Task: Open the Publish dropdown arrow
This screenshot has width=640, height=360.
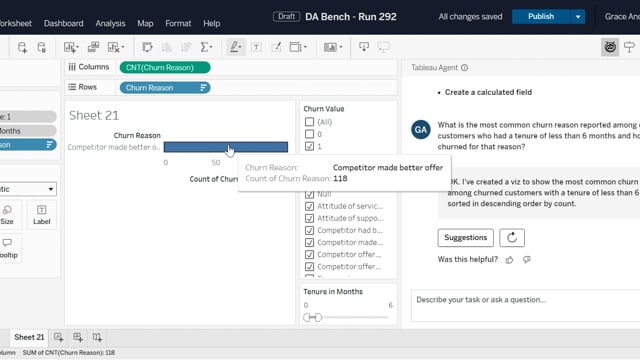Action: [x=578, y=17]
